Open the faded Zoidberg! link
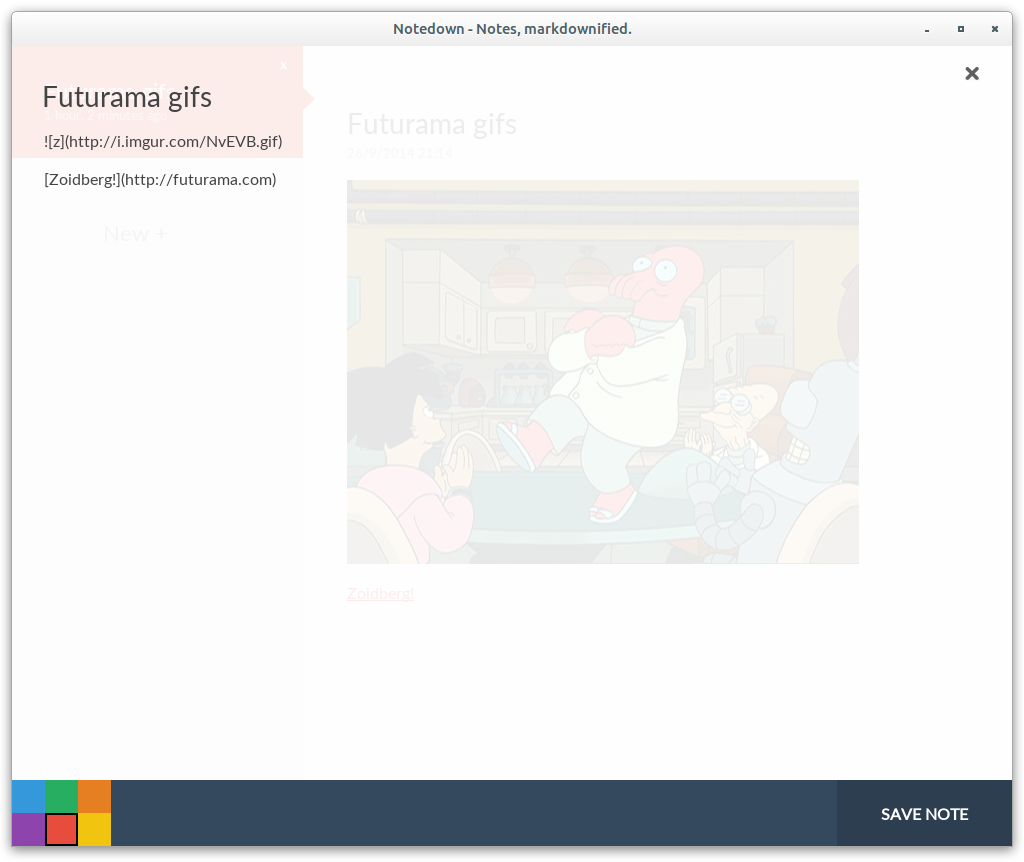This screenshot has height=862, width=1024. pos(380,594)
